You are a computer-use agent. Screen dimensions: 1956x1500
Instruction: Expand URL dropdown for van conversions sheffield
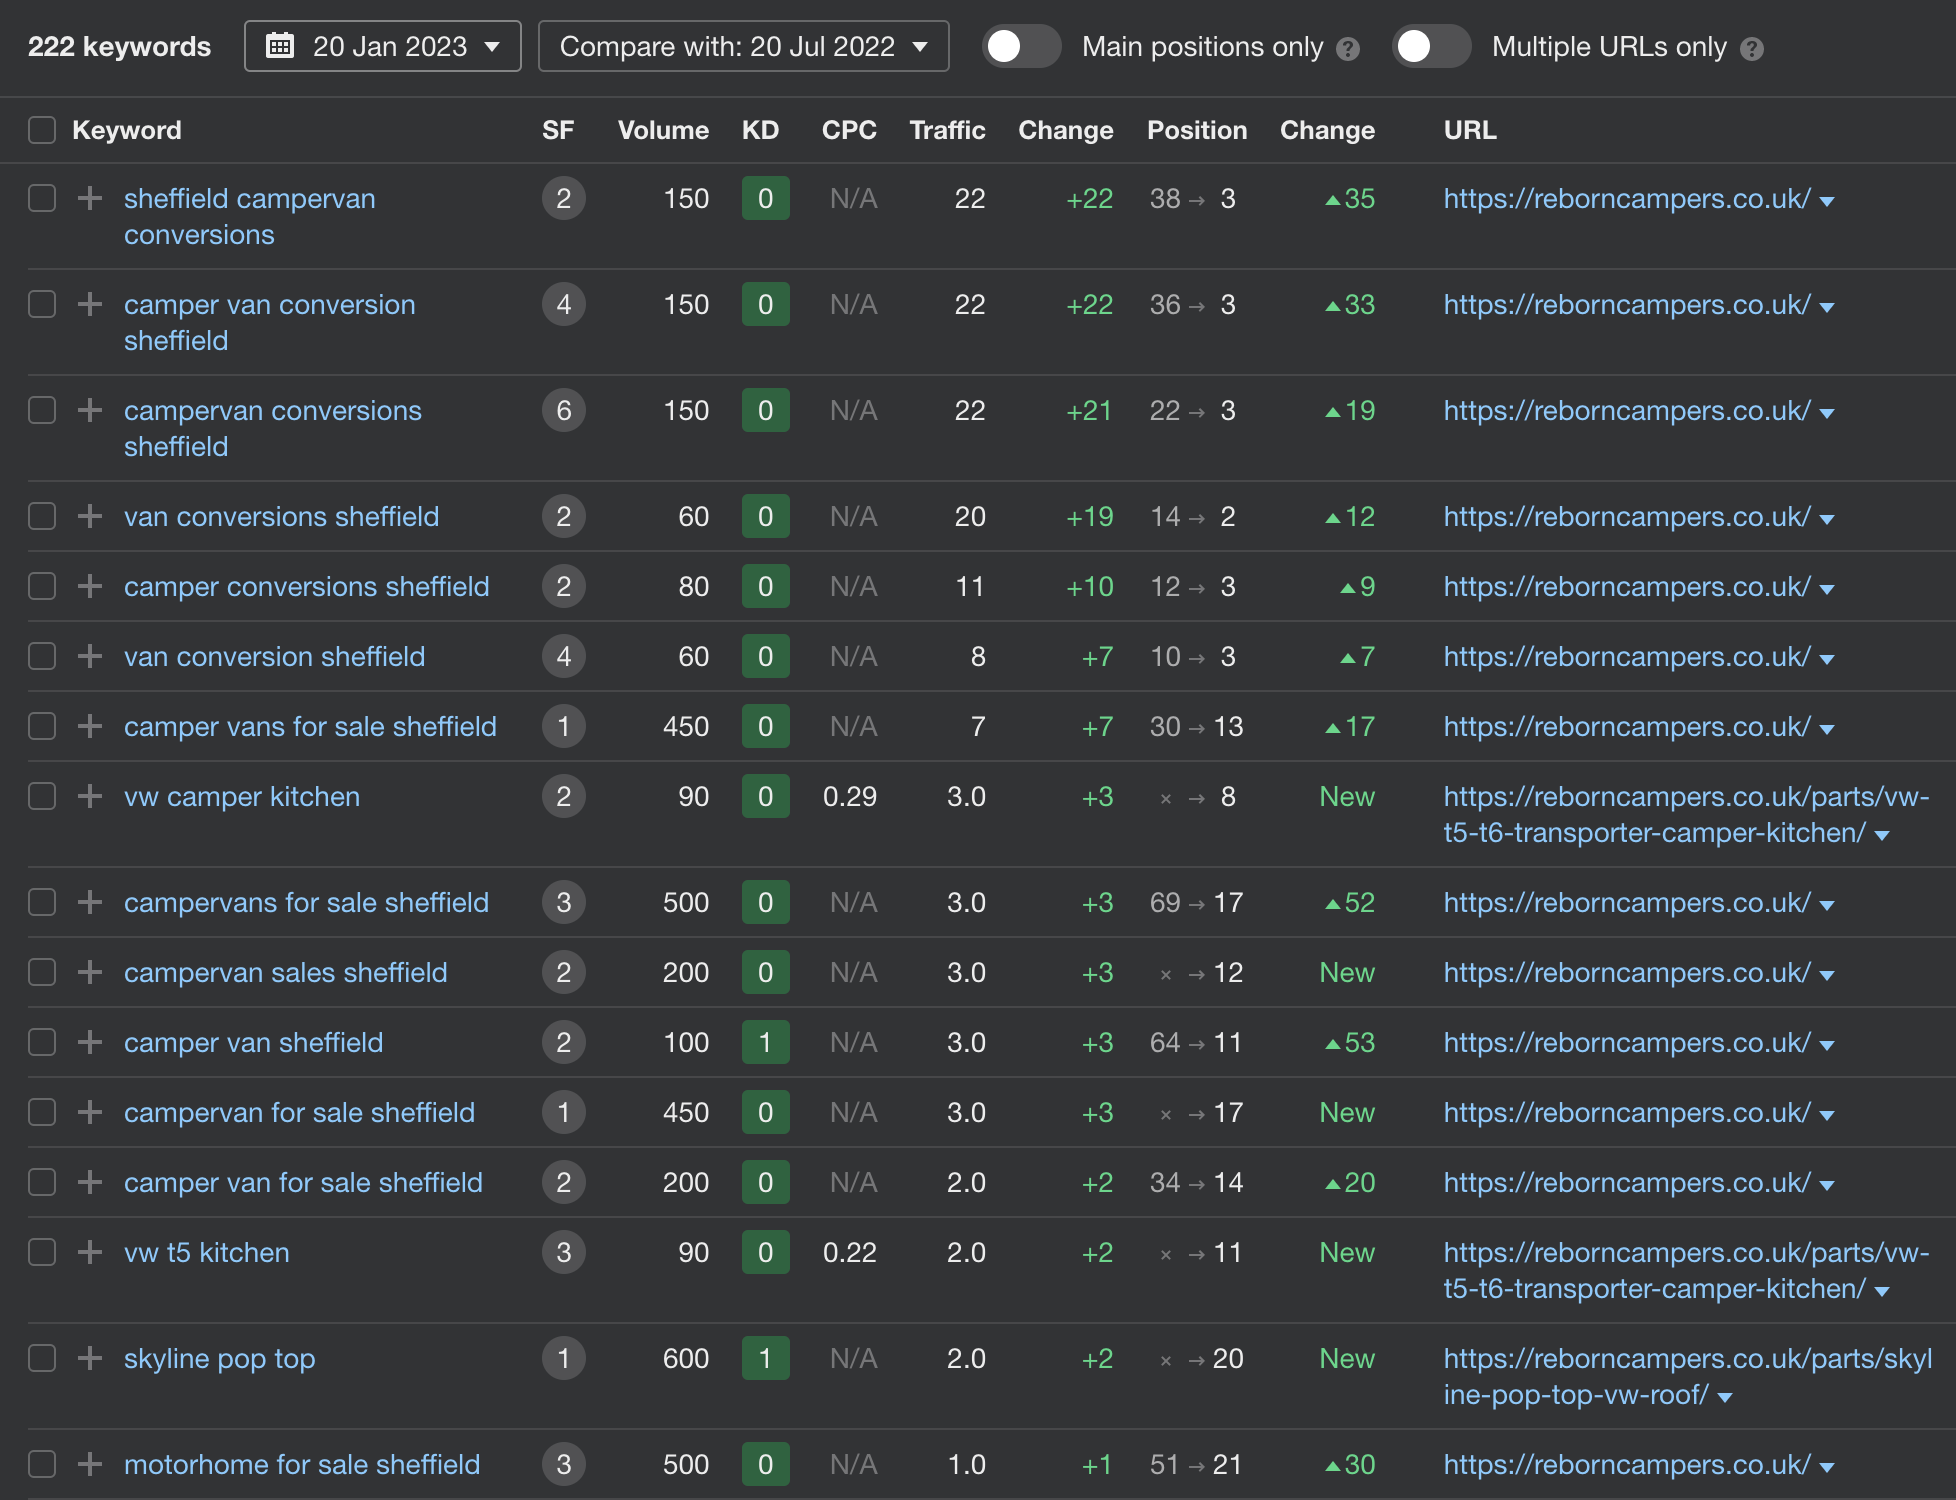(x=1827, y=519)
